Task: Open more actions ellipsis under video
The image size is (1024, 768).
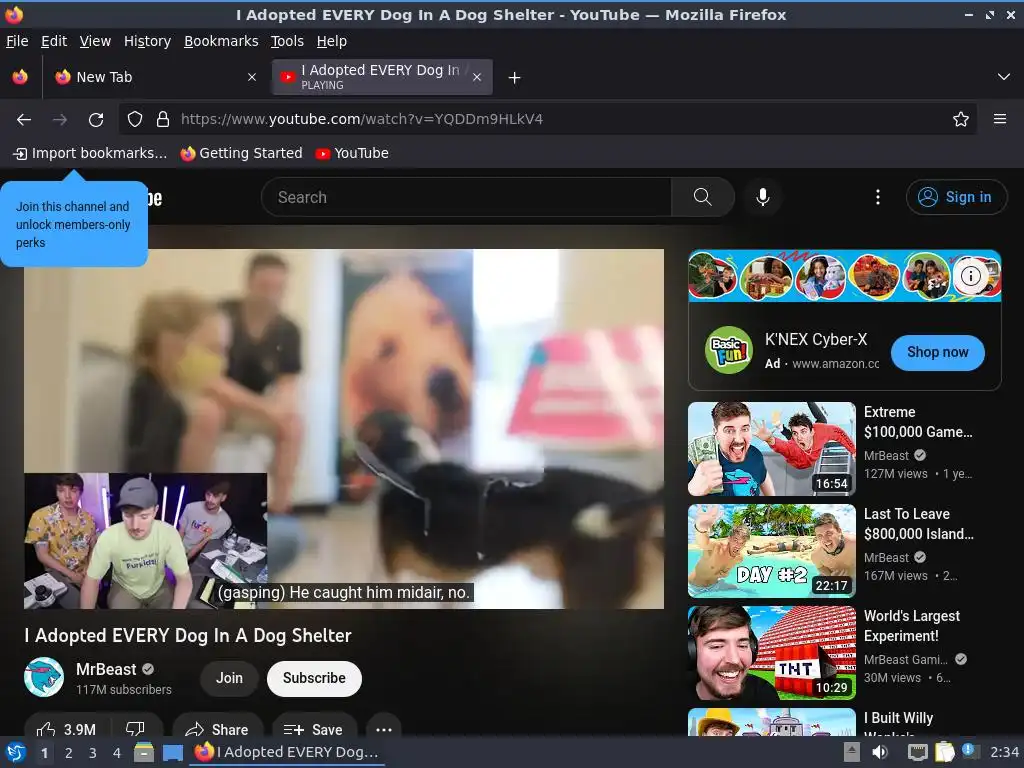Action: coord(384,729)
